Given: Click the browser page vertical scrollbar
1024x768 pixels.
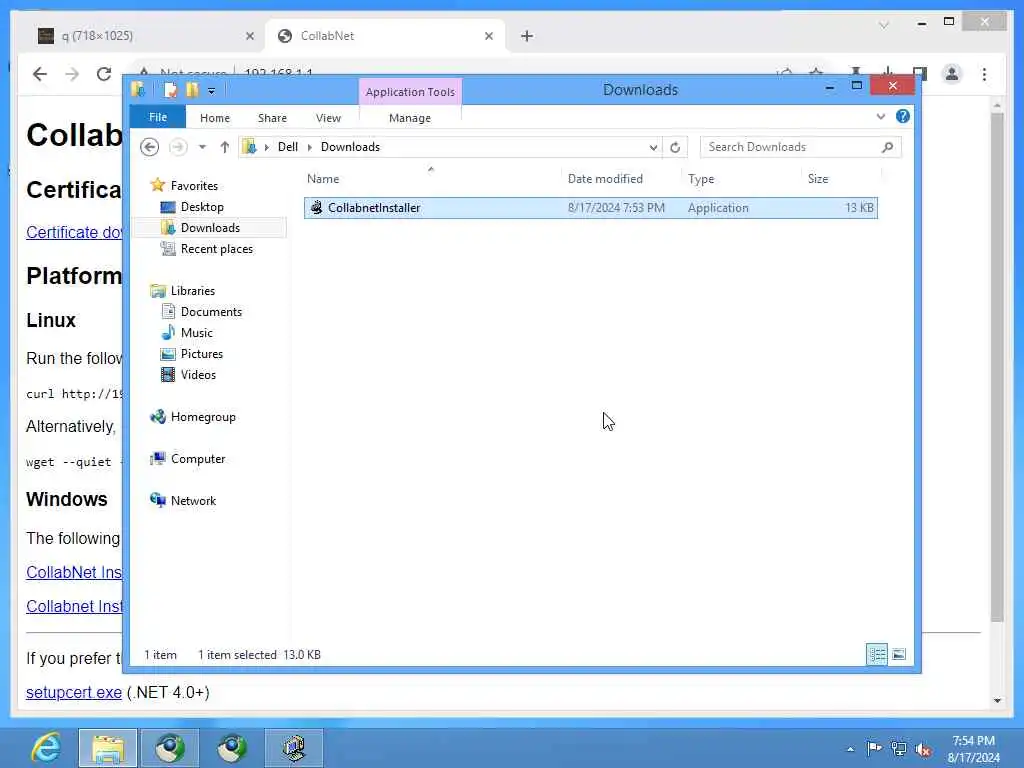Looking at the screenshot, I should pyautogui.click(x=997, y=367).
